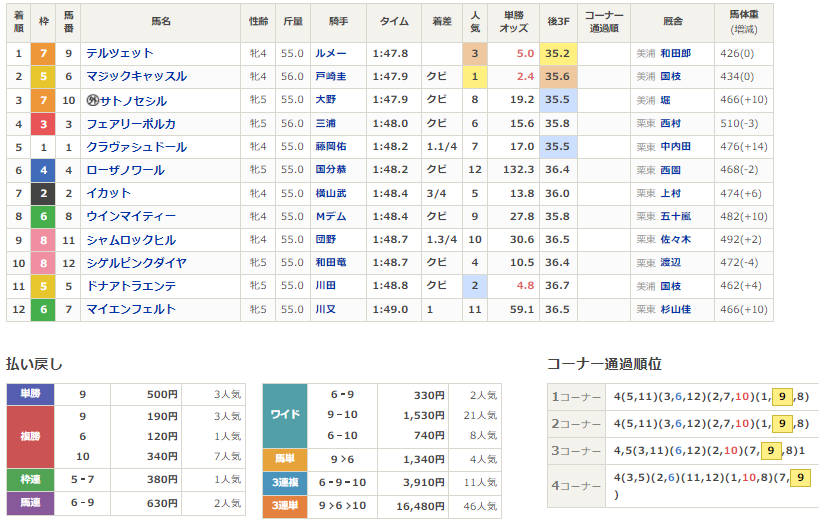Viewport: 819px width, 519px height.
Task: Open trainer 渡辺 link
Action: pyautogui.click(x=670, y=263)
